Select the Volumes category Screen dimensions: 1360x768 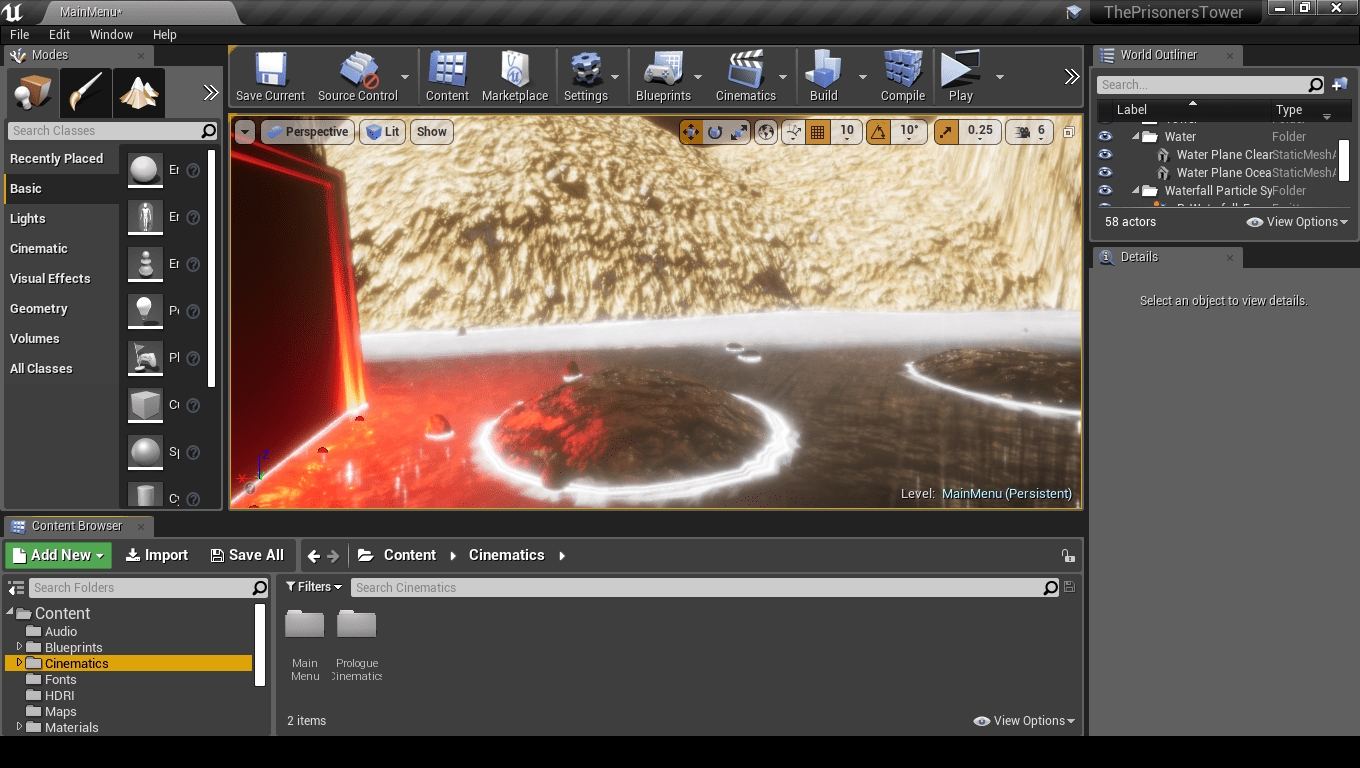61,339
